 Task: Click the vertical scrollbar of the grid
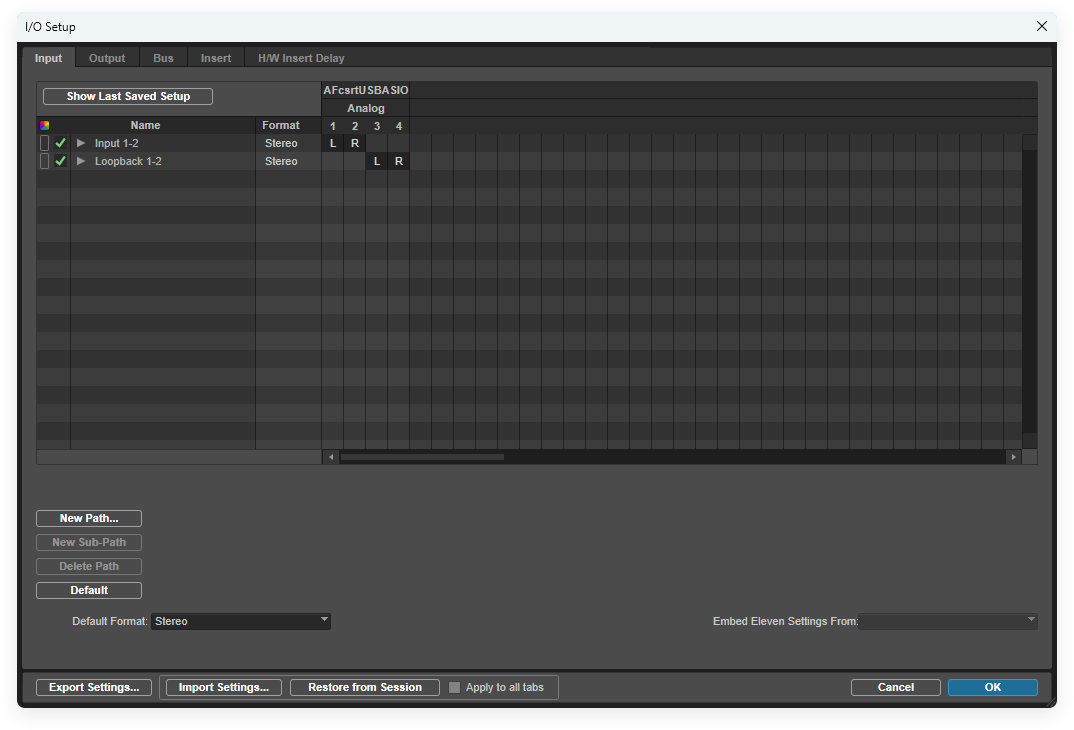pyautogui.click(x=1029, y=292)
